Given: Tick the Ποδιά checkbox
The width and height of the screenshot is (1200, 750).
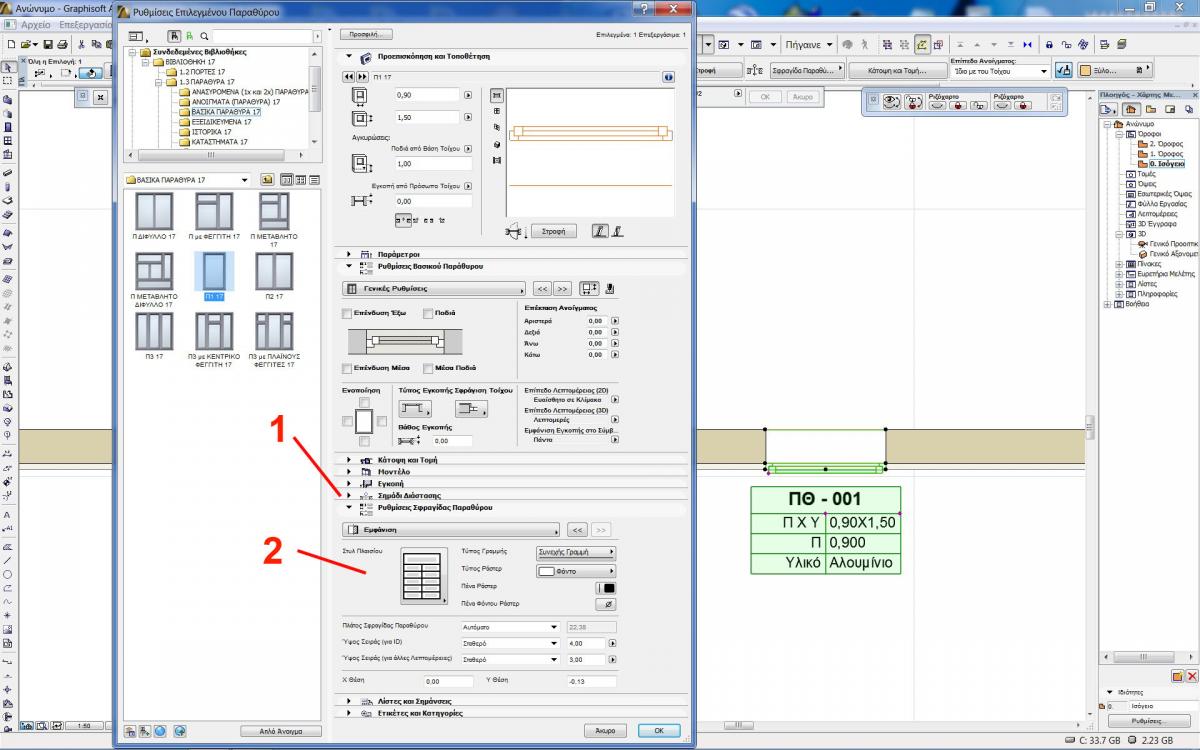Looking at the screenshot, I should pyautogui.click(x=428, y=314).
